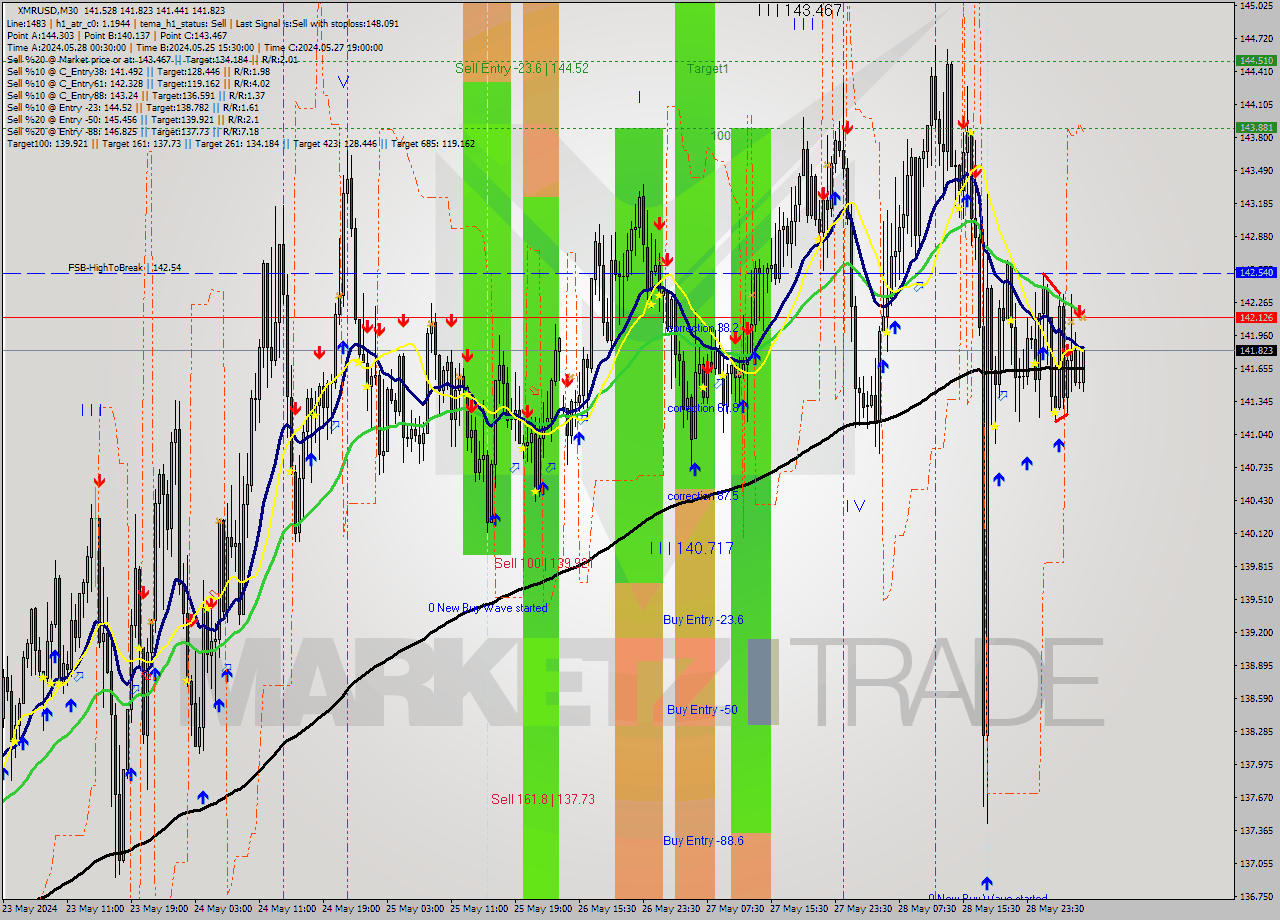Click '23 May 2024' on the time axis
The width and height of the screenshot is (1280, 920).
[30, 909]
